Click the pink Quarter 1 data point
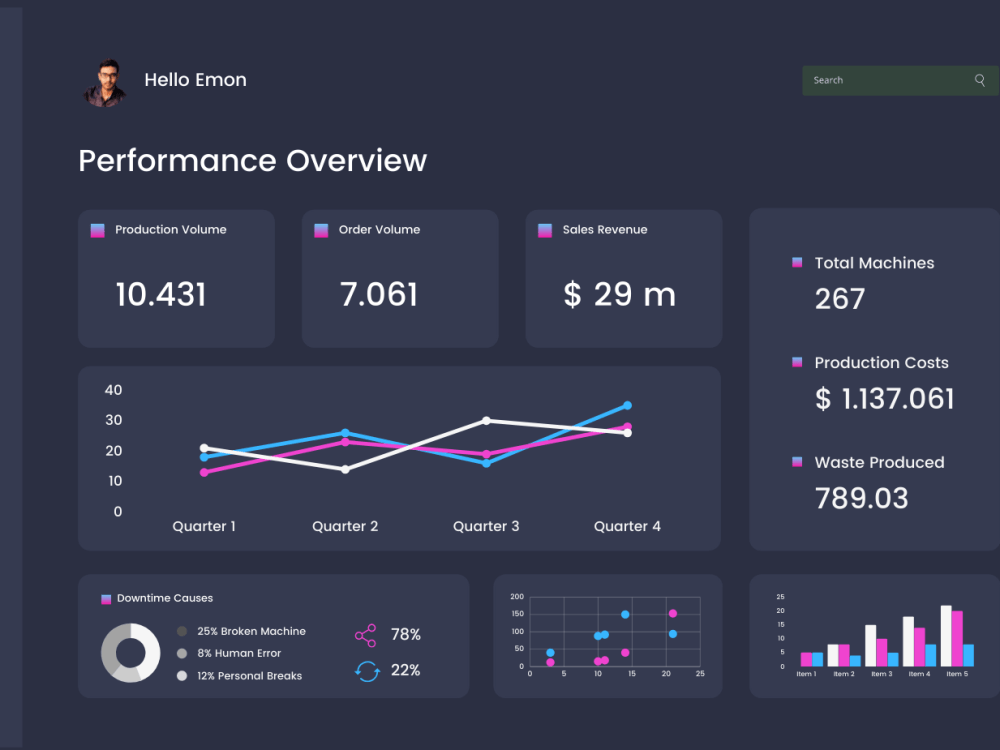 [204, 473]
